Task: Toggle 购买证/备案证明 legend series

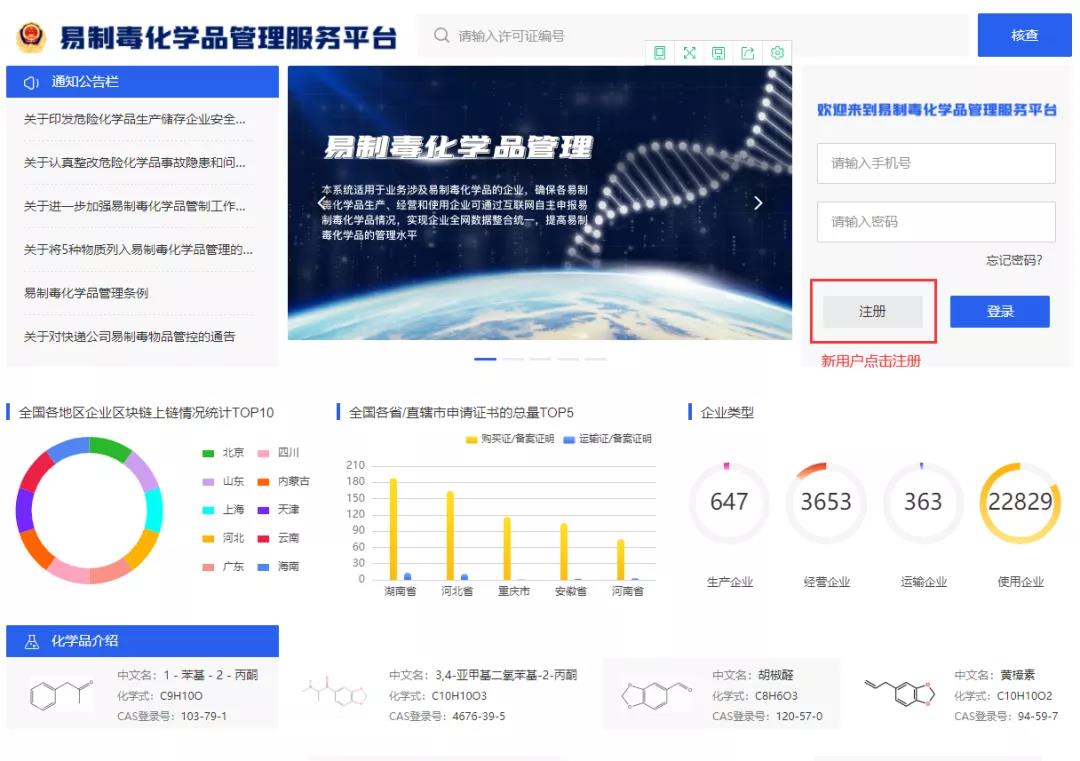Action: pyautogui.click(x=508, y=439)
